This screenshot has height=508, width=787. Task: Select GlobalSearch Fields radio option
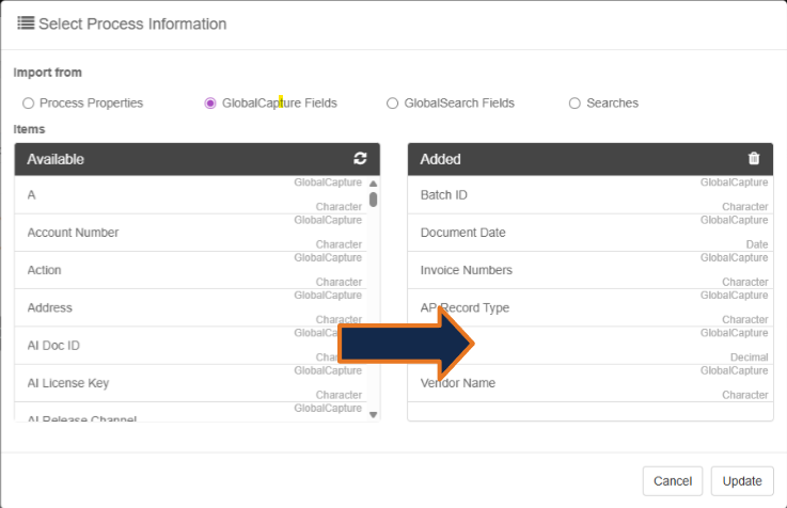[x=392, y=103]
